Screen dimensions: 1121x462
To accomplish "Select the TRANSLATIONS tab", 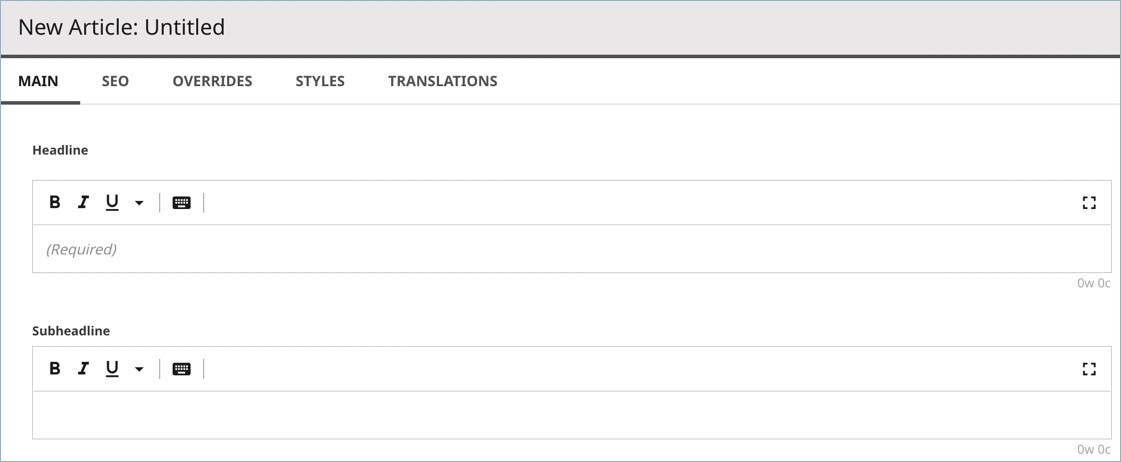I will point(443,81).
